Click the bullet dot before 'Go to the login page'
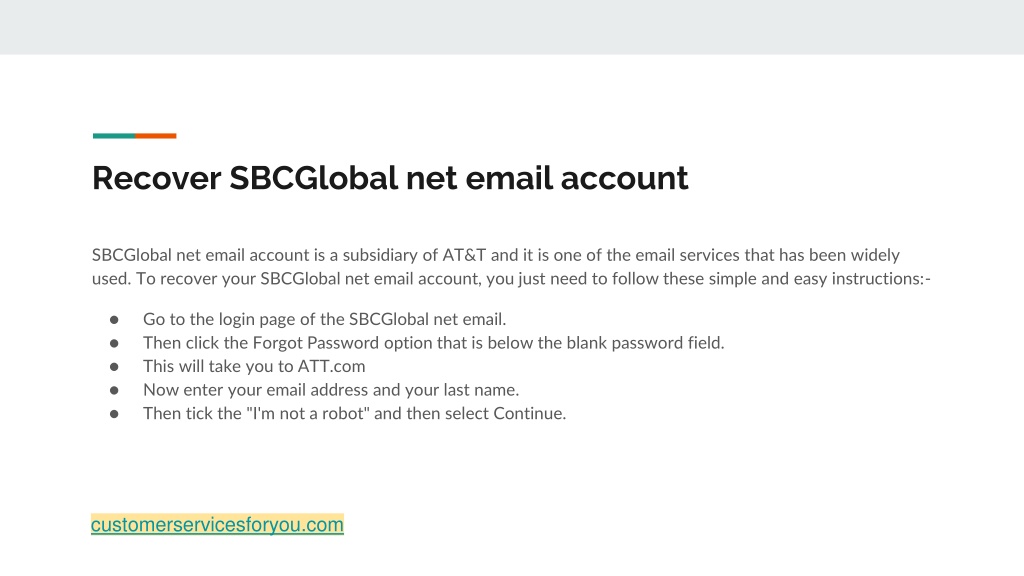 click(114, 319)
